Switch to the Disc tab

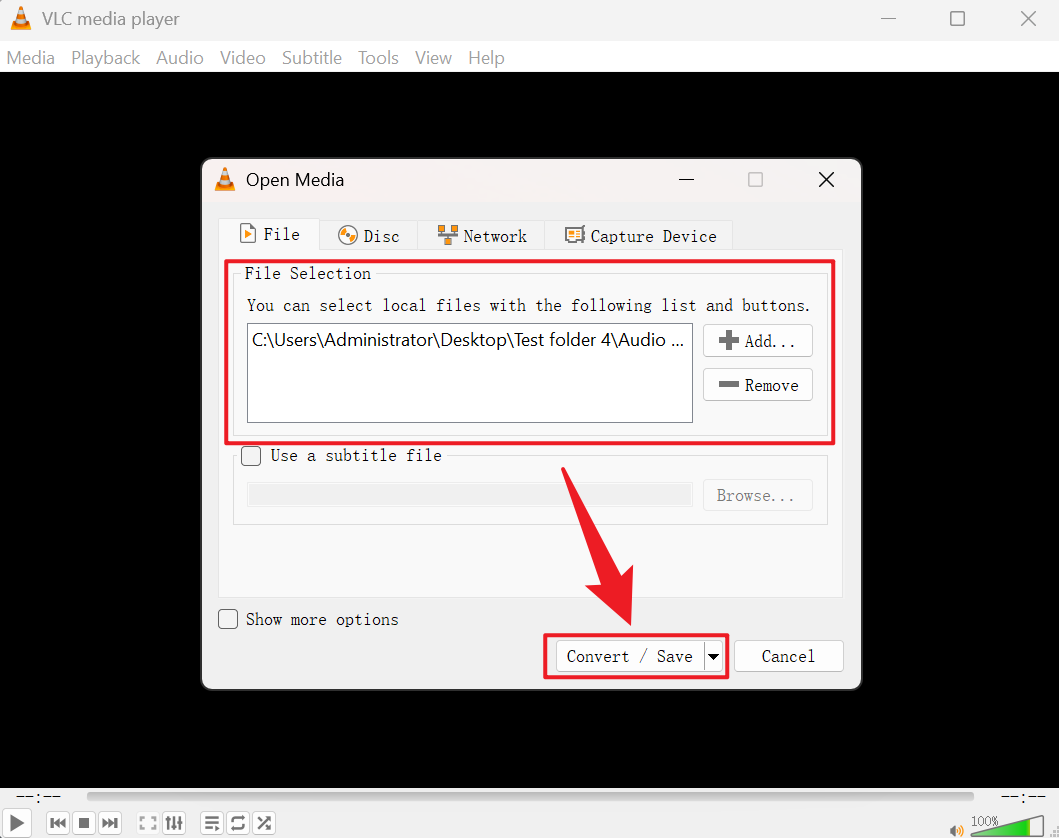pos(369,236)
